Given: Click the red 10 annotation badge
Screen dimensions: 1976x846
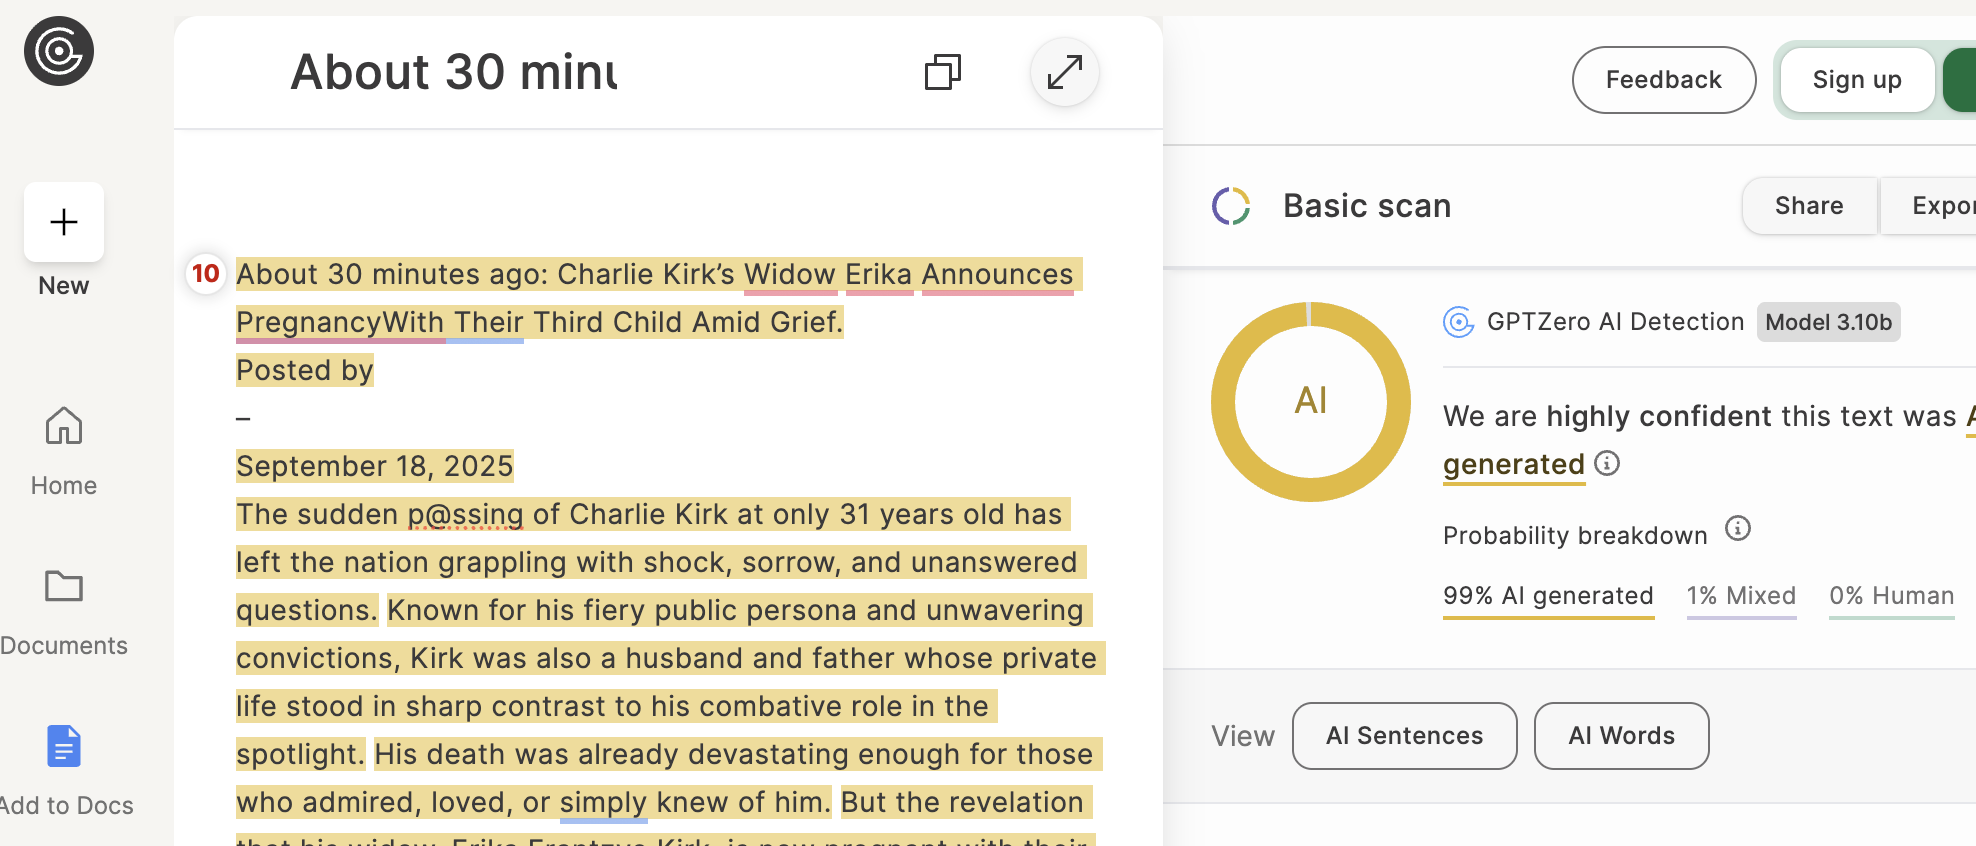Looking at the screenshot, I should click(x=206, y=273).
